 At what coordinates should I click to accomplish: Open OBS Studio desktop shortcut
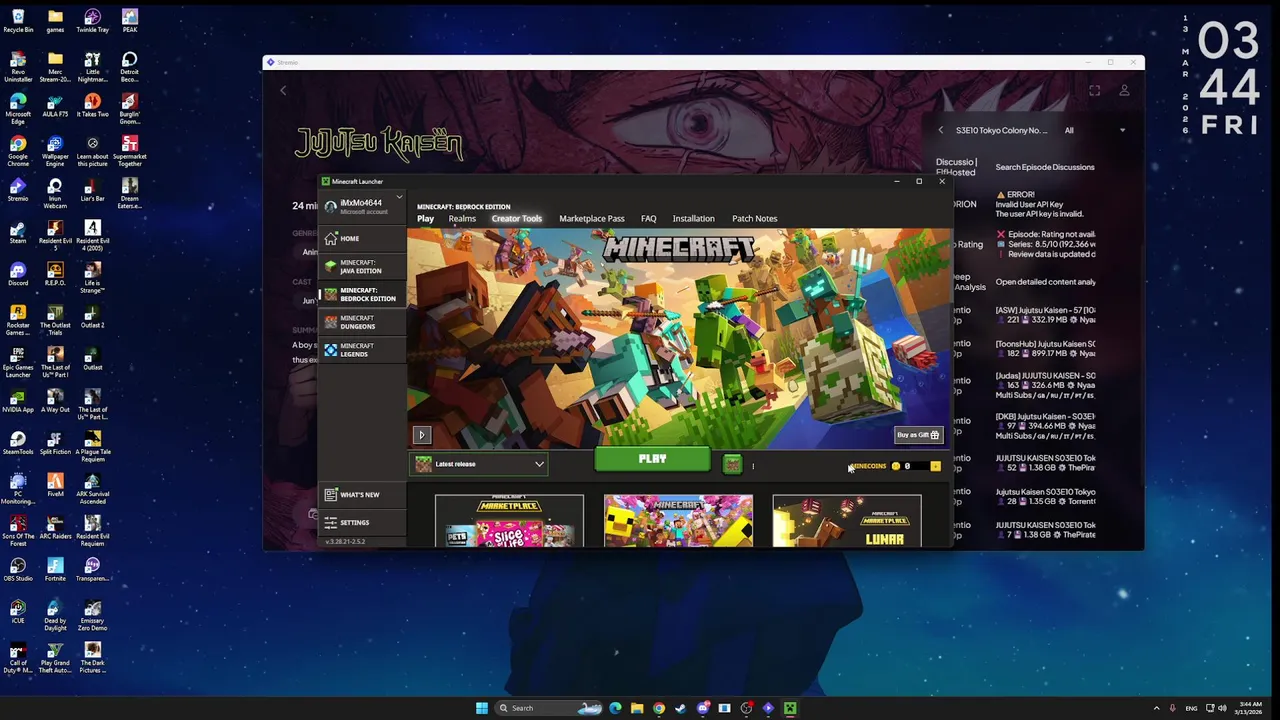pos(18,569)
